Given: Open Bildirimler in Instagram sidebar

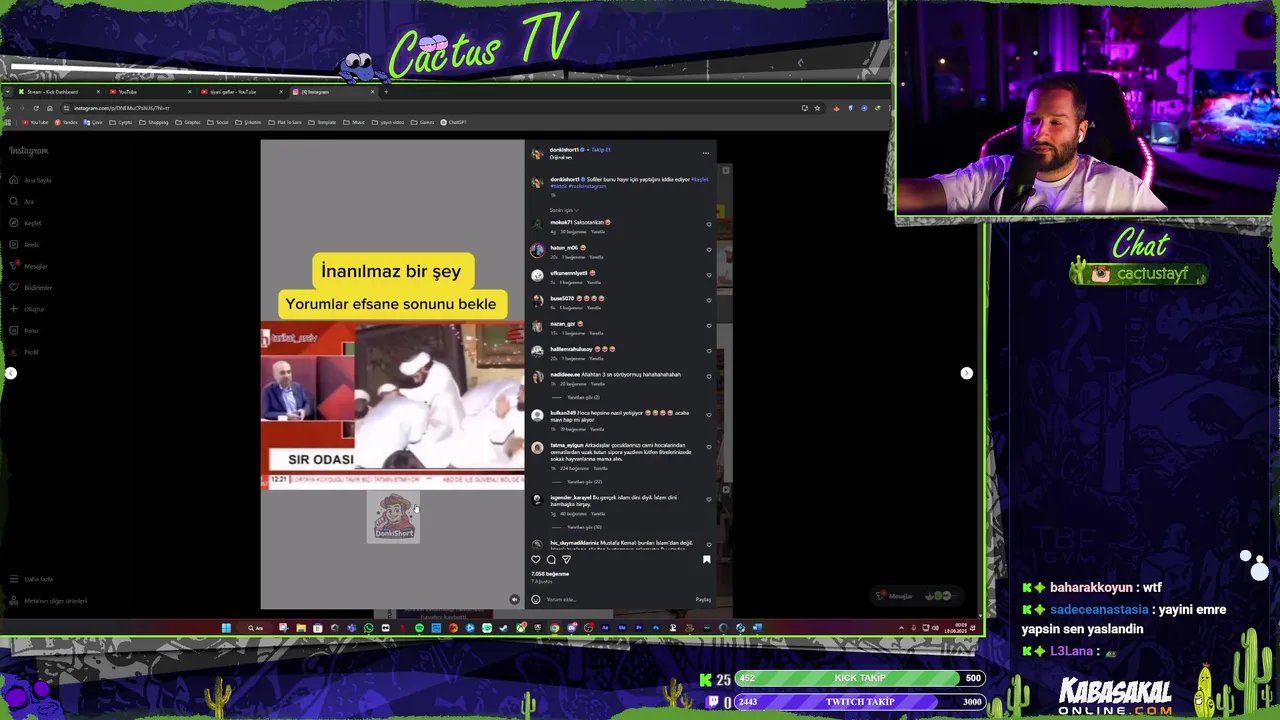Looking at the screenshot, I should pos(31,287).
